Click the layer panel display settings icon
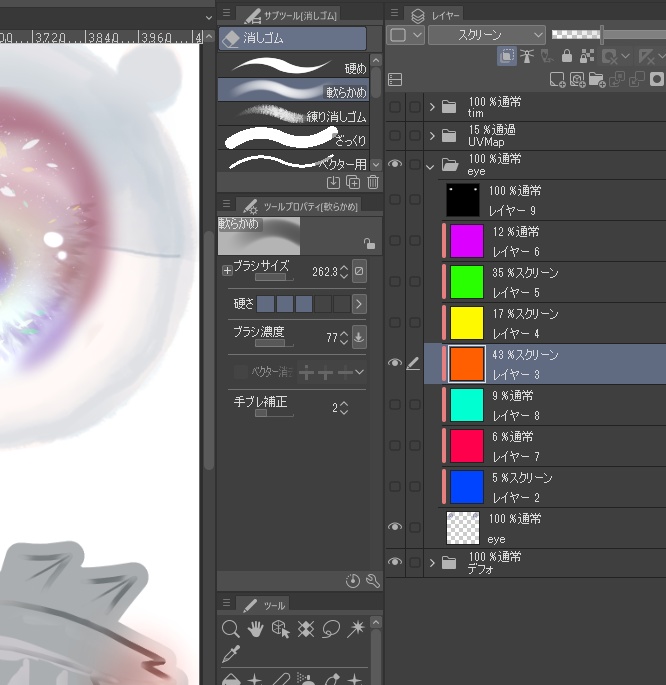666x685 pixels. 395,80
